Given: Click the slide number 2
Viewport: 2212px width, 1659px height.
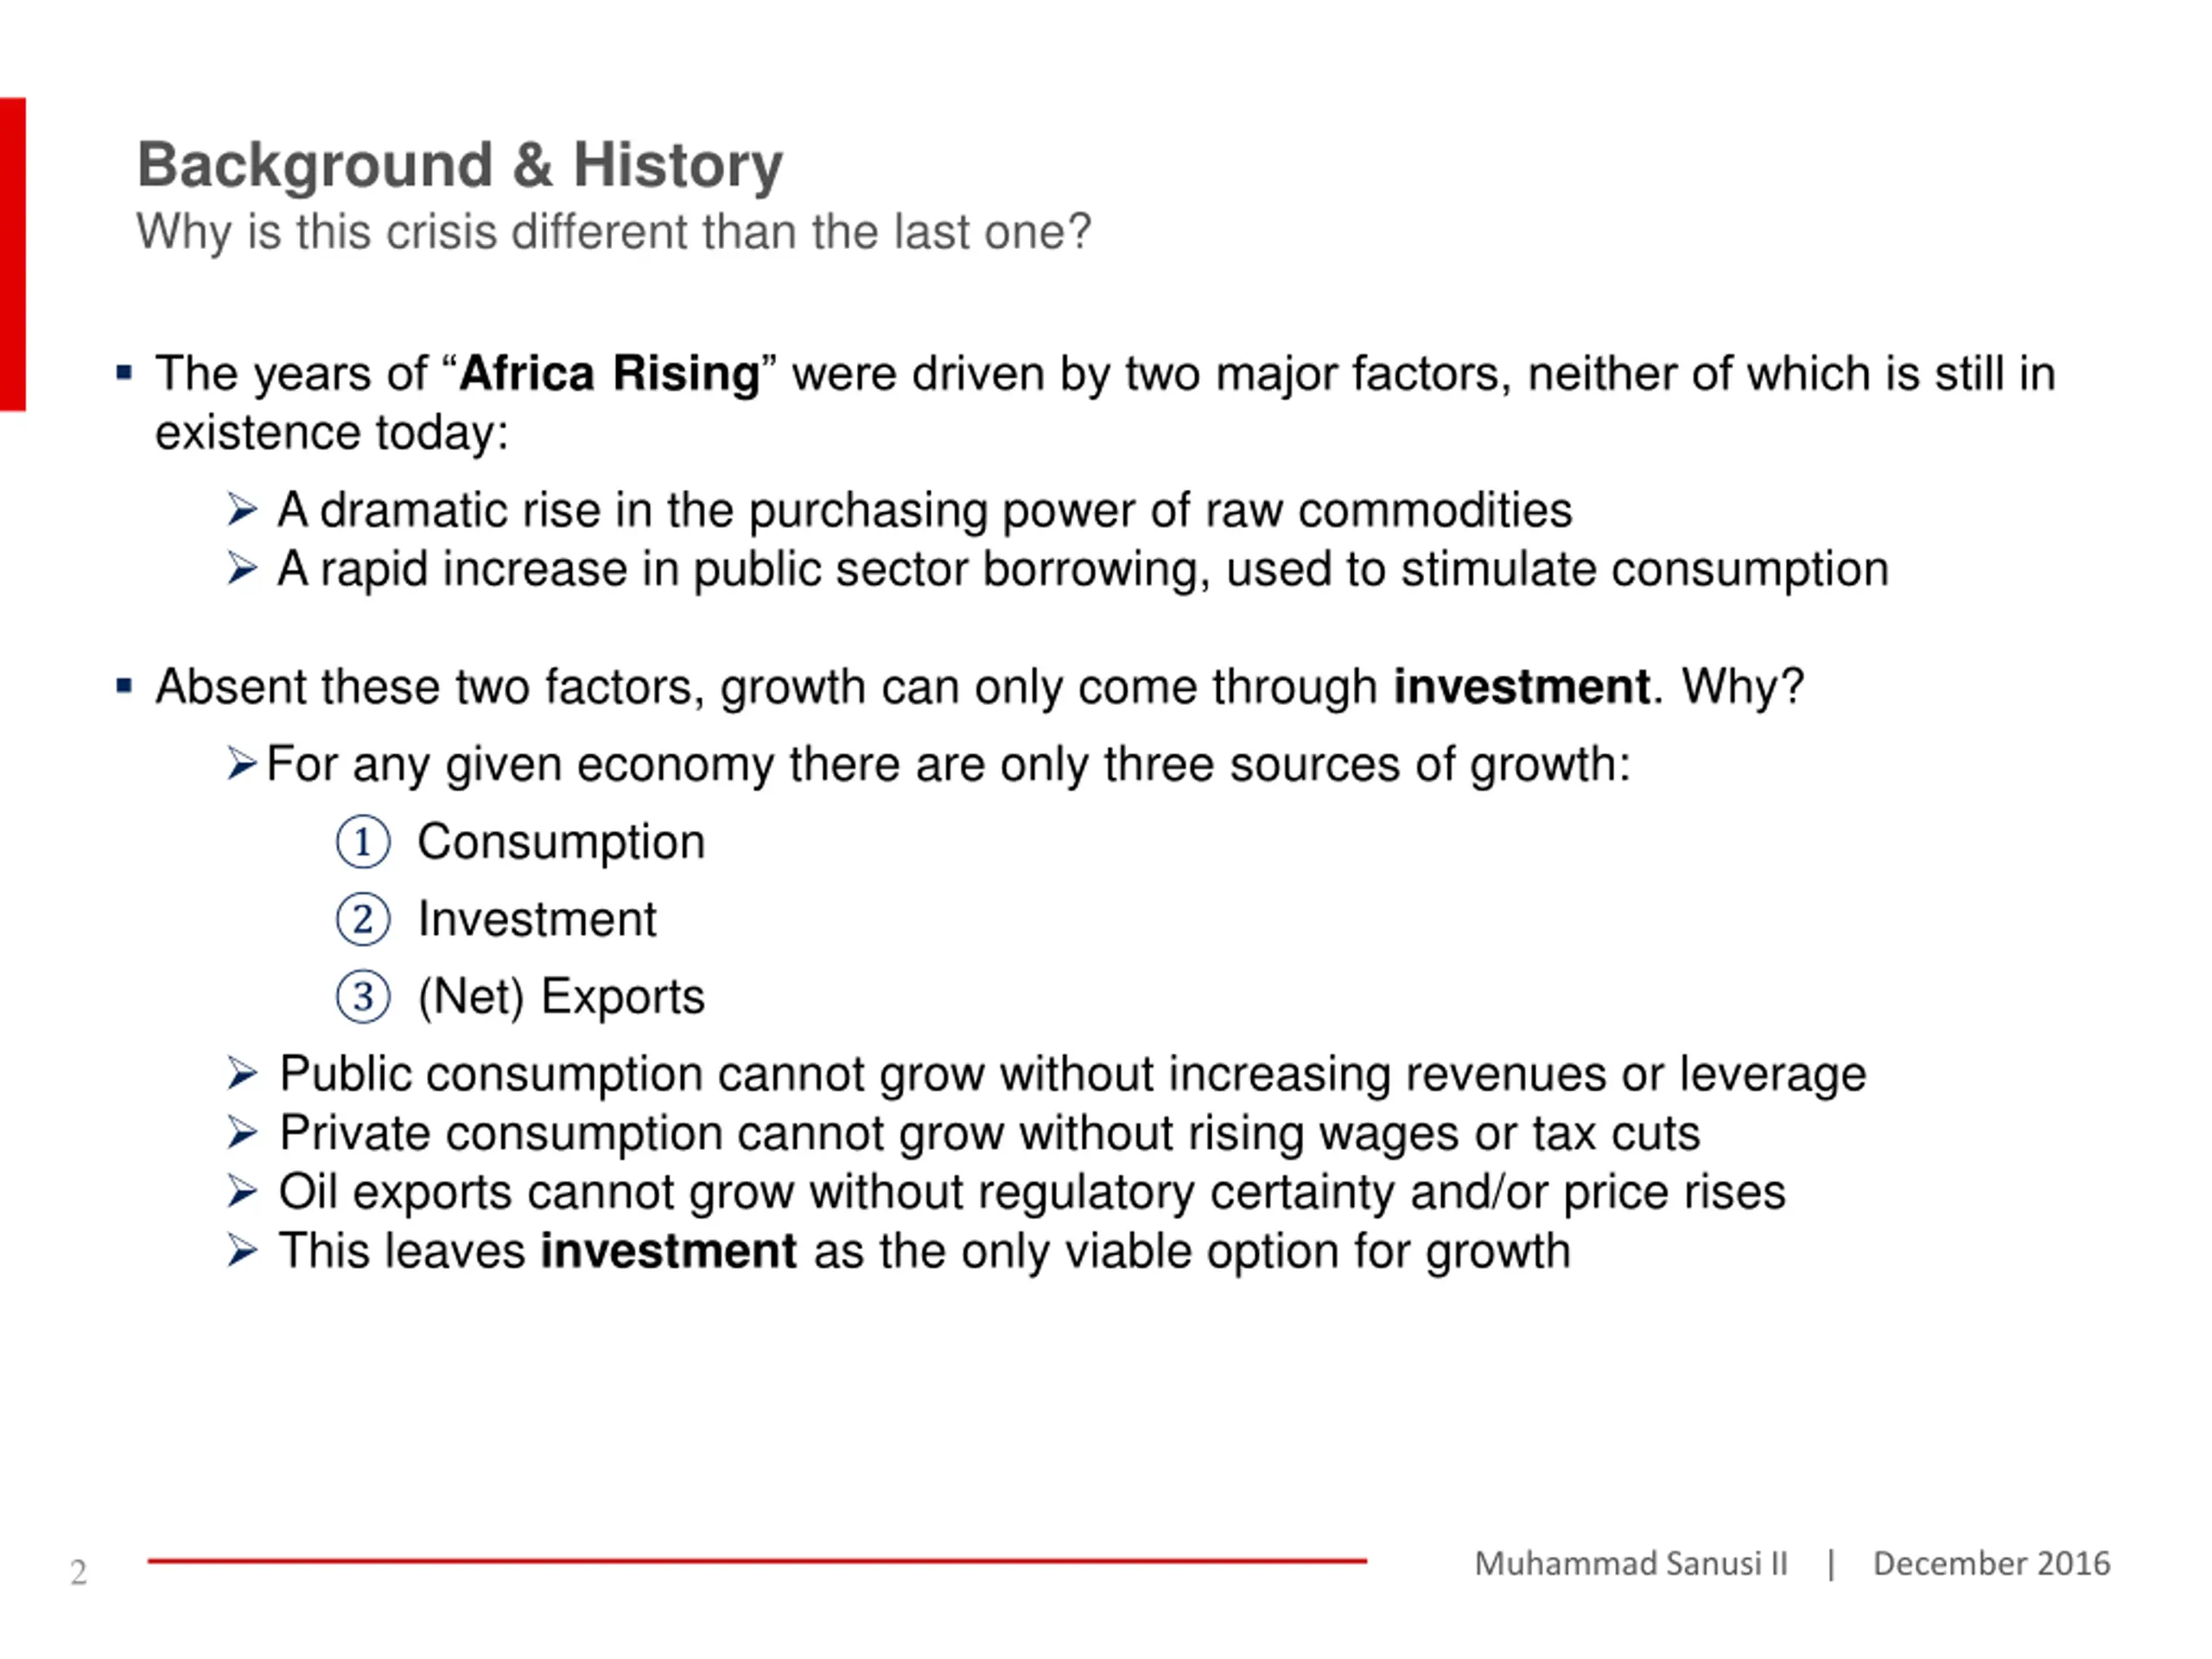Looking at the screenshot, I should tap(79, 1573).
